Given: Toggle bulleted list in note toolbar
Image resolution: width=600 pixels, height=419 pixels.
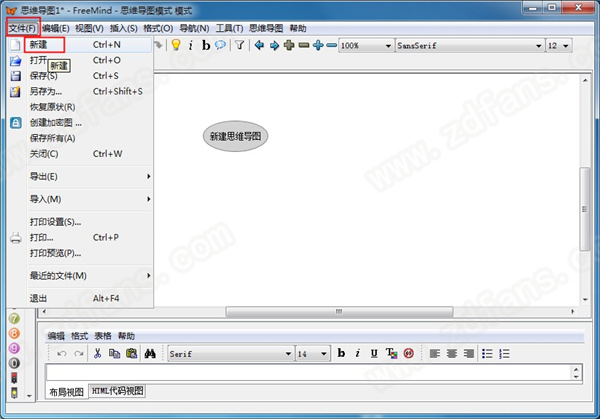Looking at the screenshot, I should 487,354.
